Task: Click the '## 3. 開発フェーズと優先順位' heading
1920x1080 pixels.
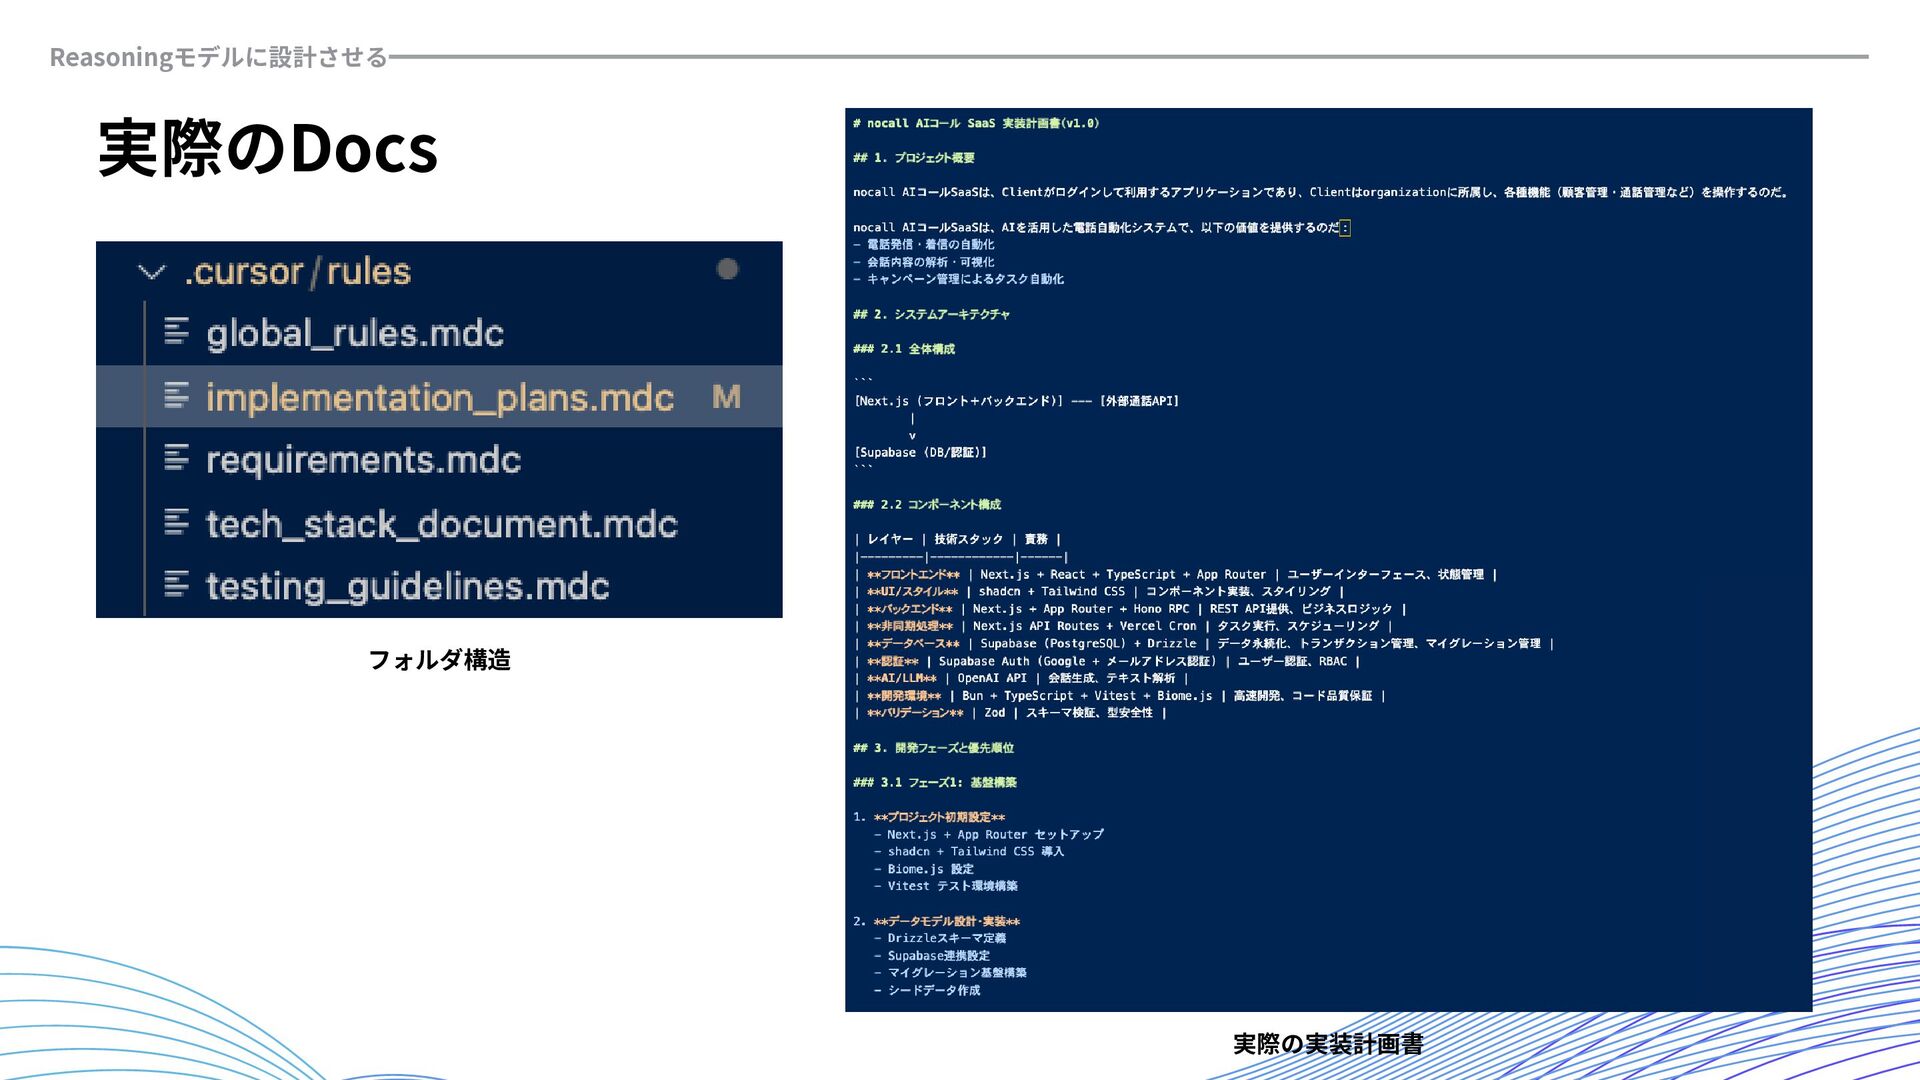Action: point(934,748)
